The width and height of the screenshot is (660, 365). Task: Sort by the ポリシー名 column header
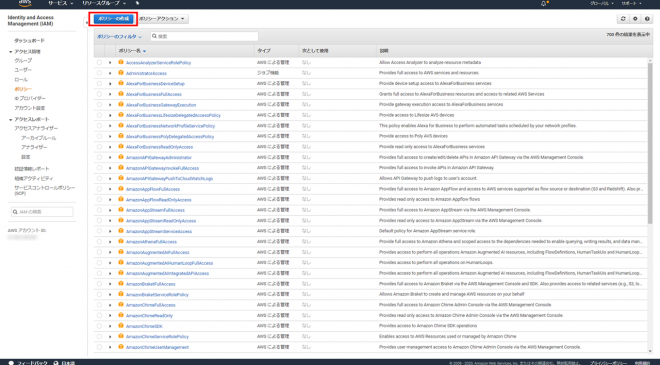tap(132, 51)
